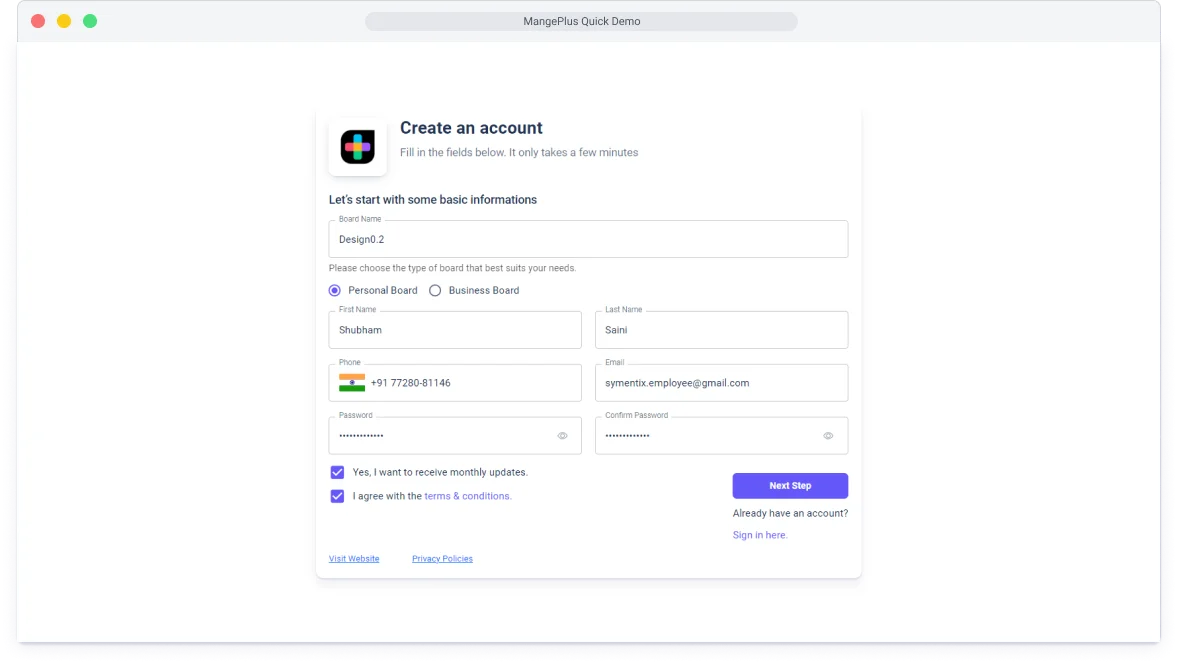The width and height of the screenshot is (1178, 664).
Task: Click the MangePlus app logo
Action: [357, 147]
